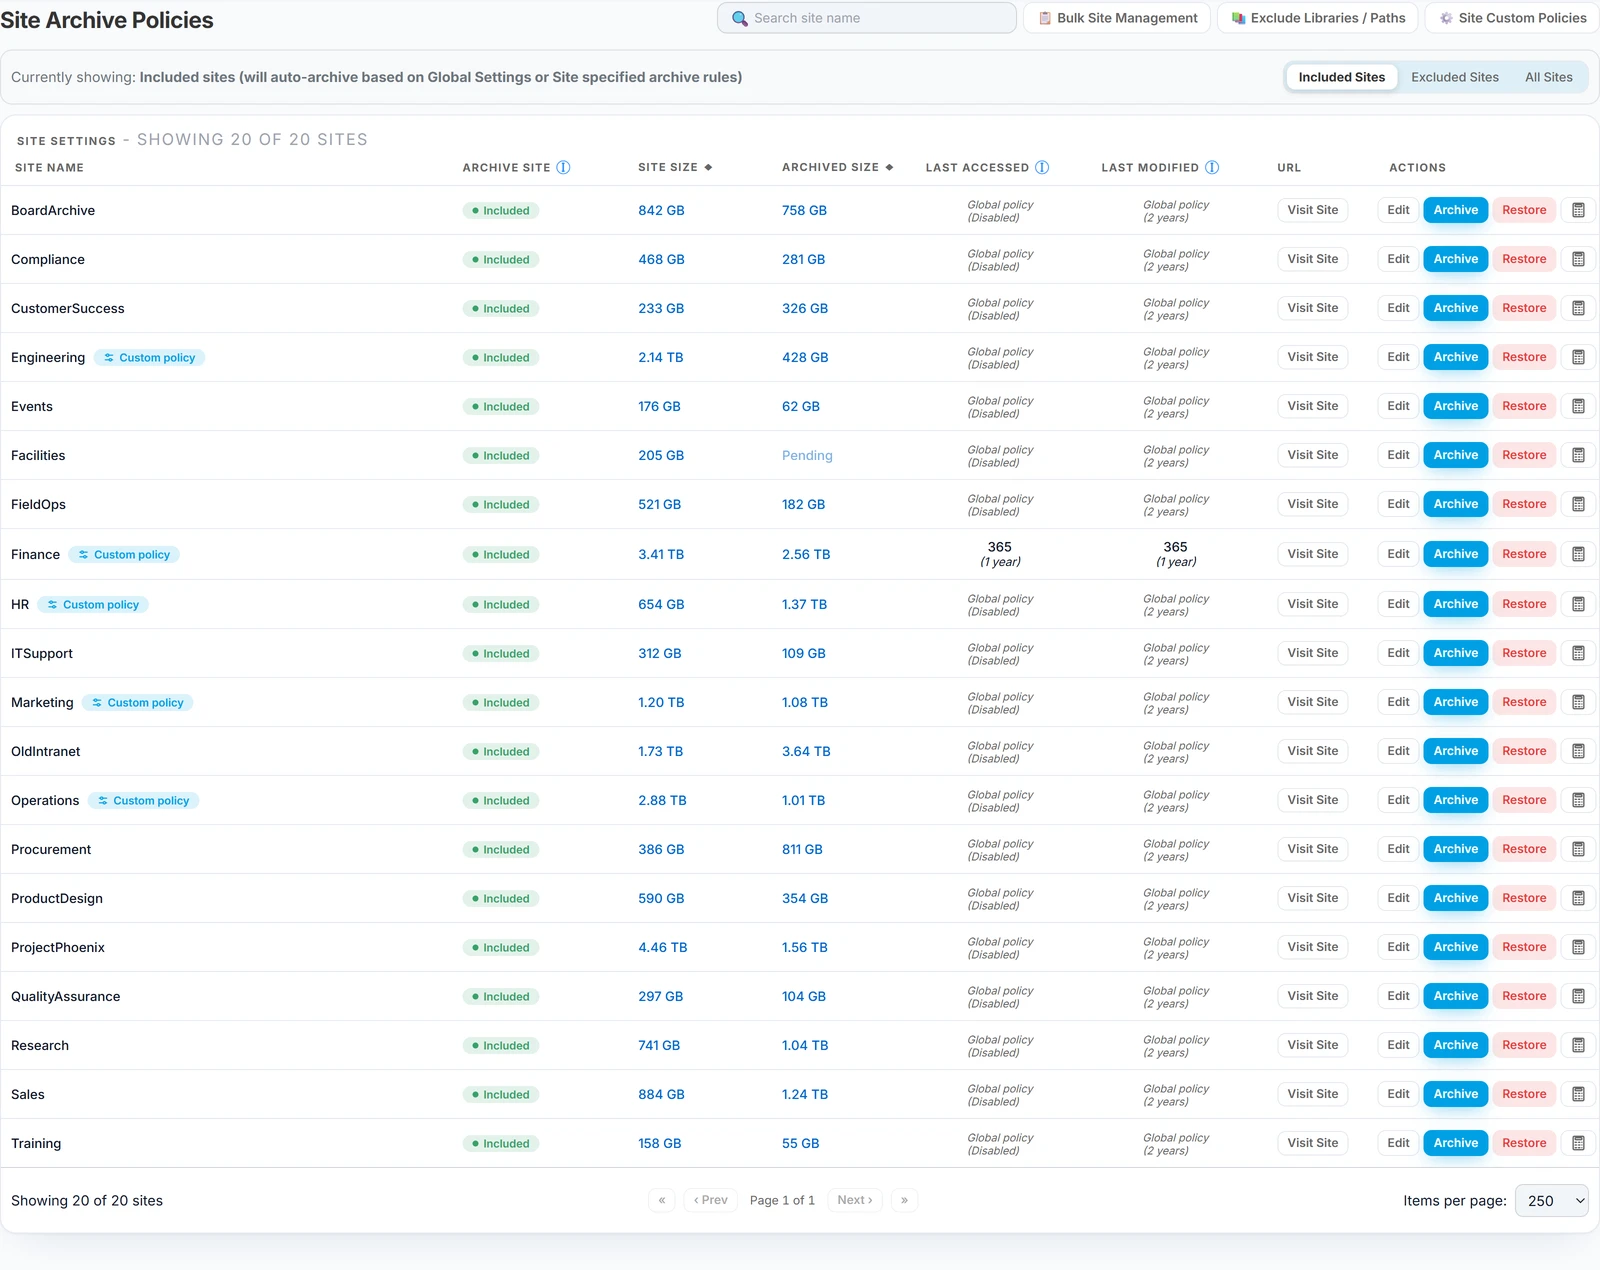This screenshot has height=1270, width=1600.
Task: Visit the HR site
Action: (x=1312, y=604)
